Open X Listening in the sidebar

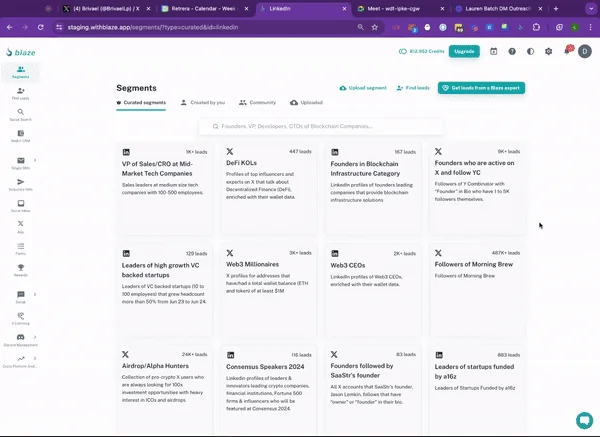(x=21, y=318)
